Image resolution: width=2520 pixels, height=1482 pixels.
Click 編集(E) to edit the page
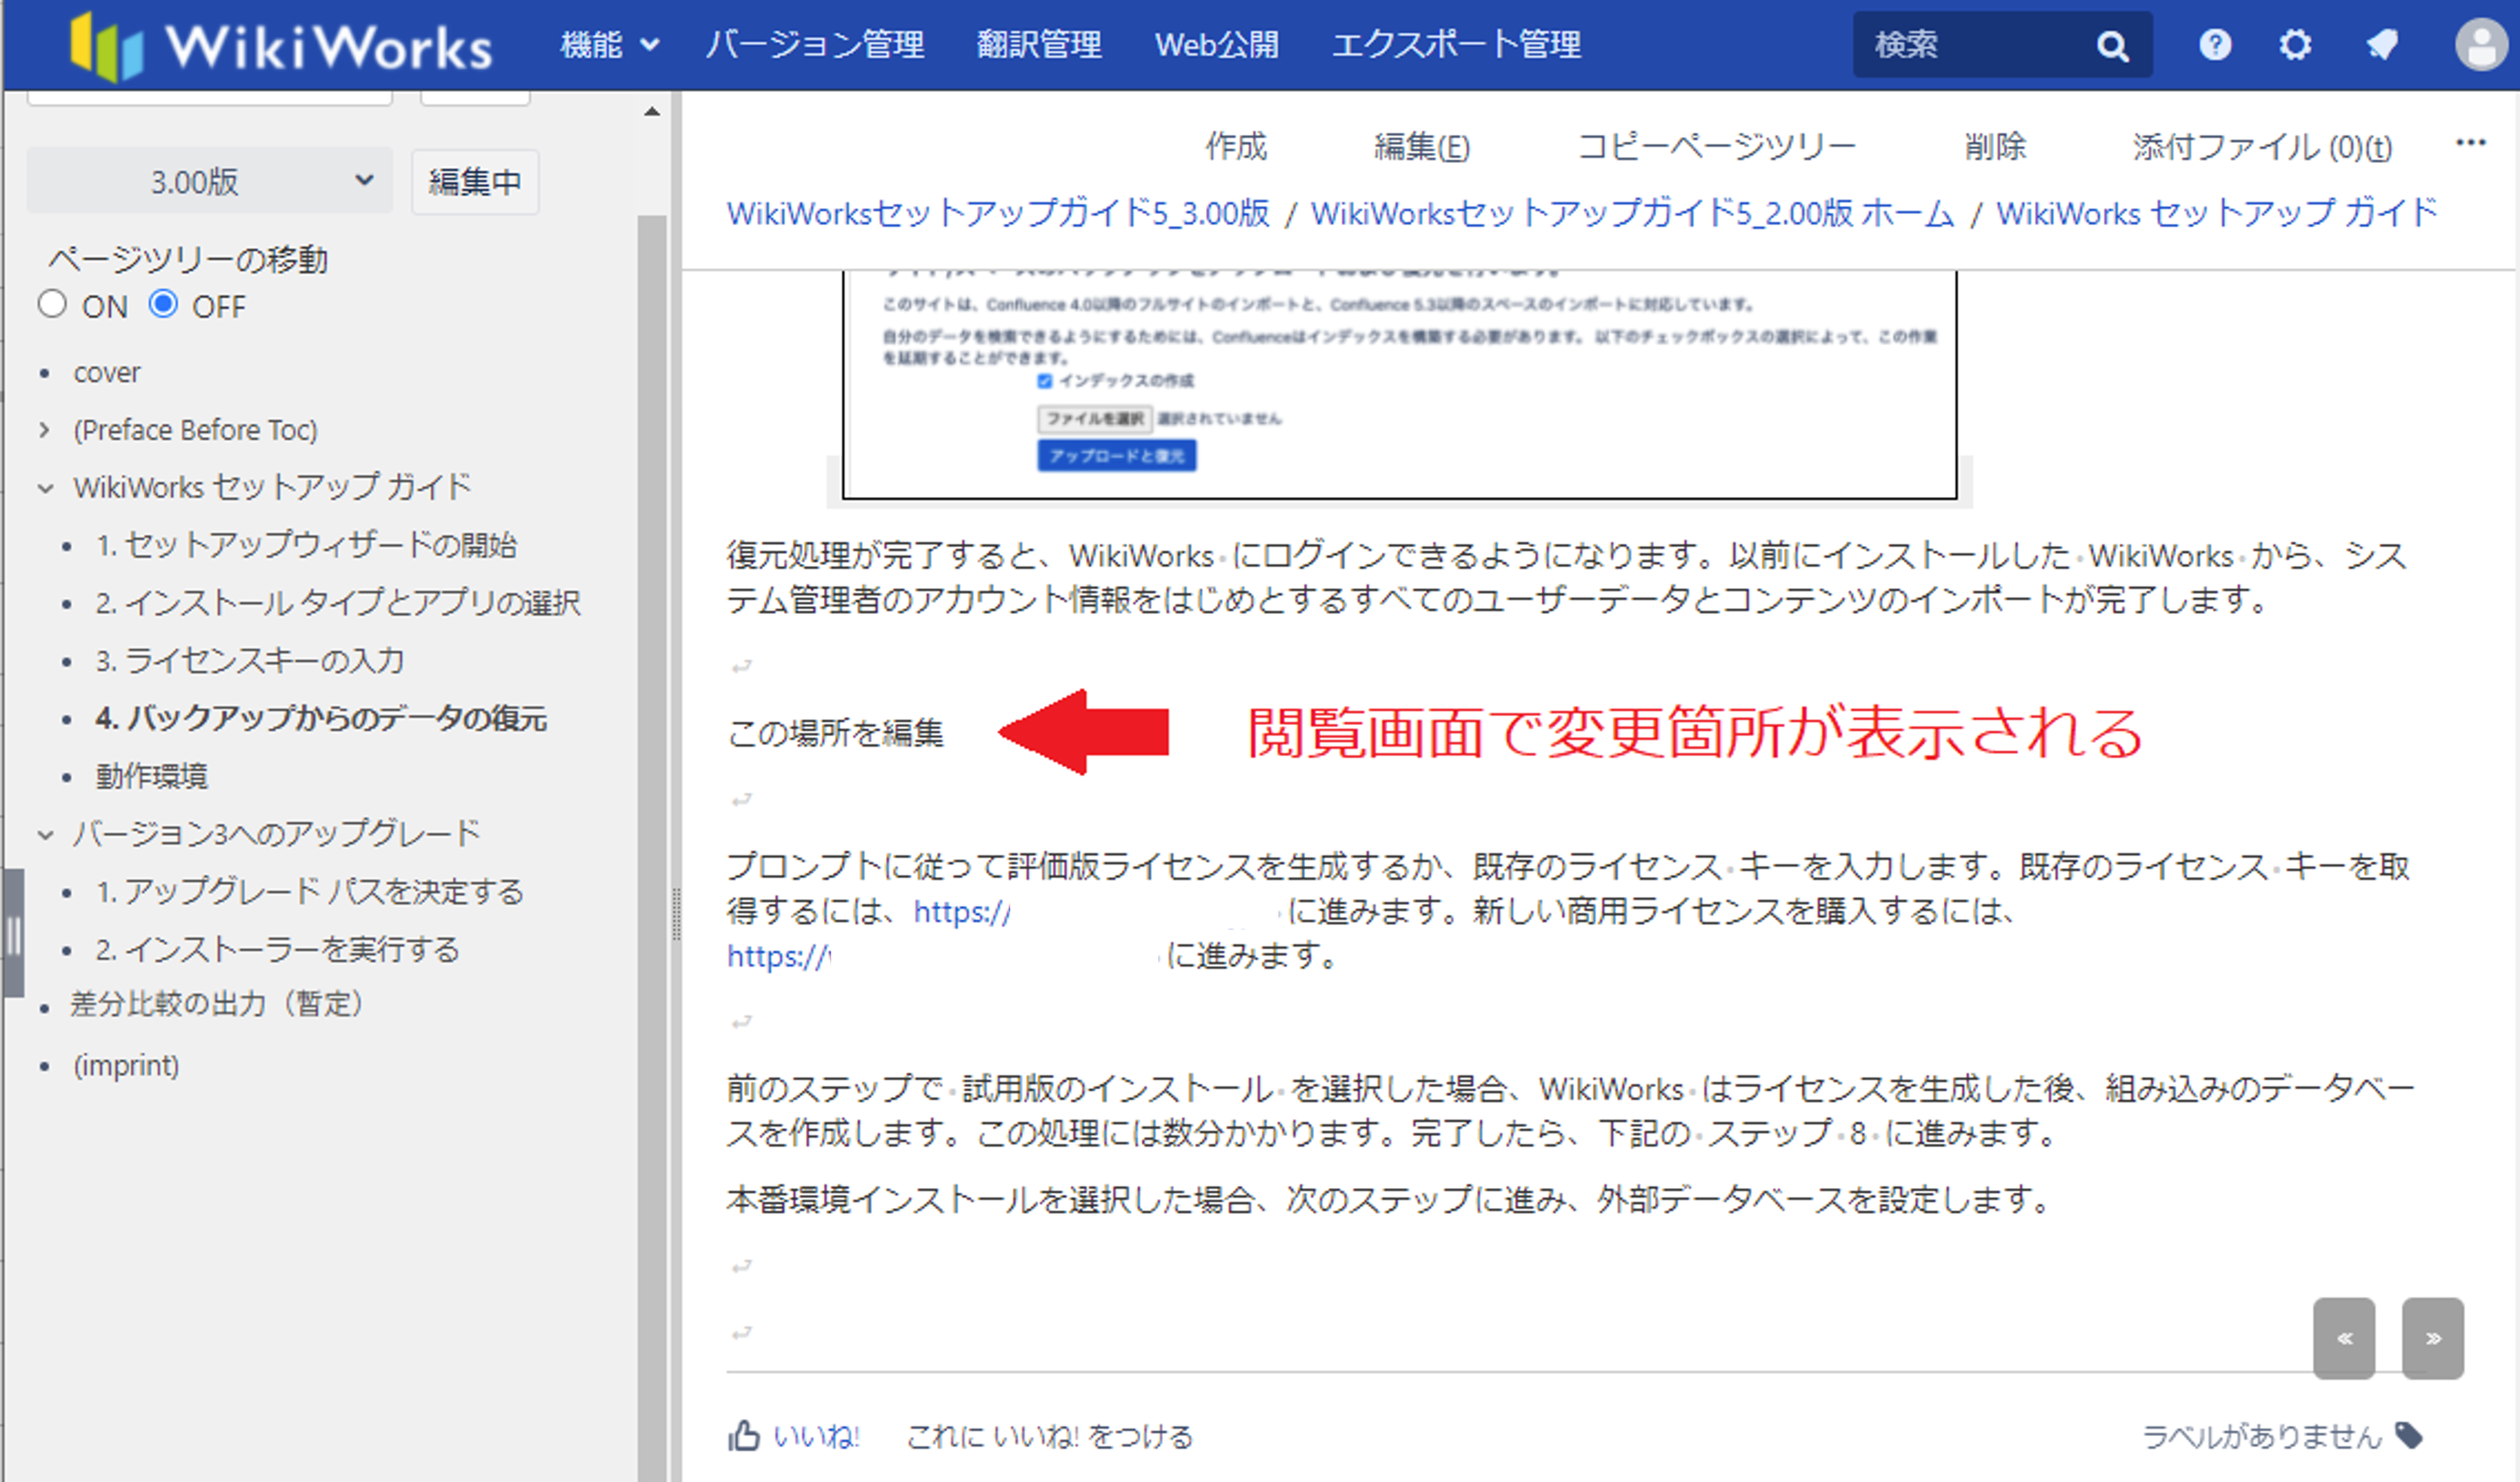click(1421, 147)
